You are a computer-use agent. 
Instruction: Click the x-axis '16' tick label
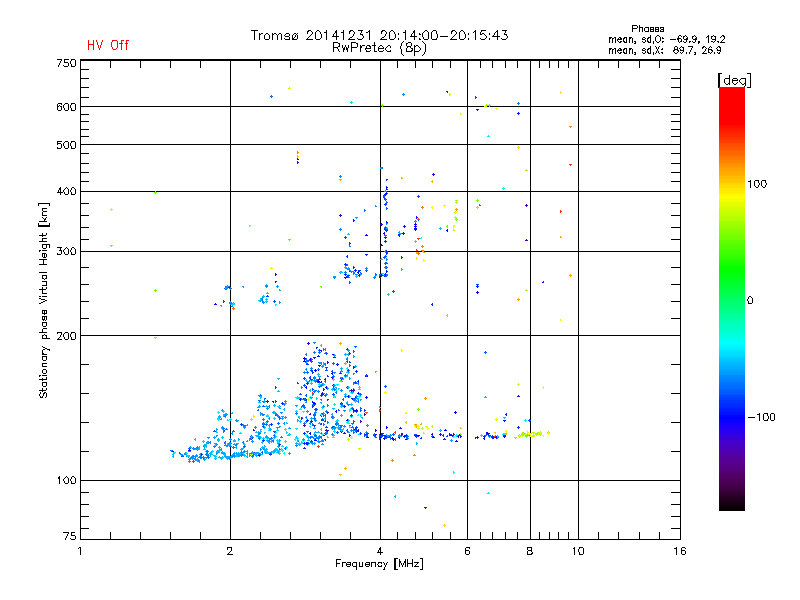pyautogui.click(x=680, y=551)
